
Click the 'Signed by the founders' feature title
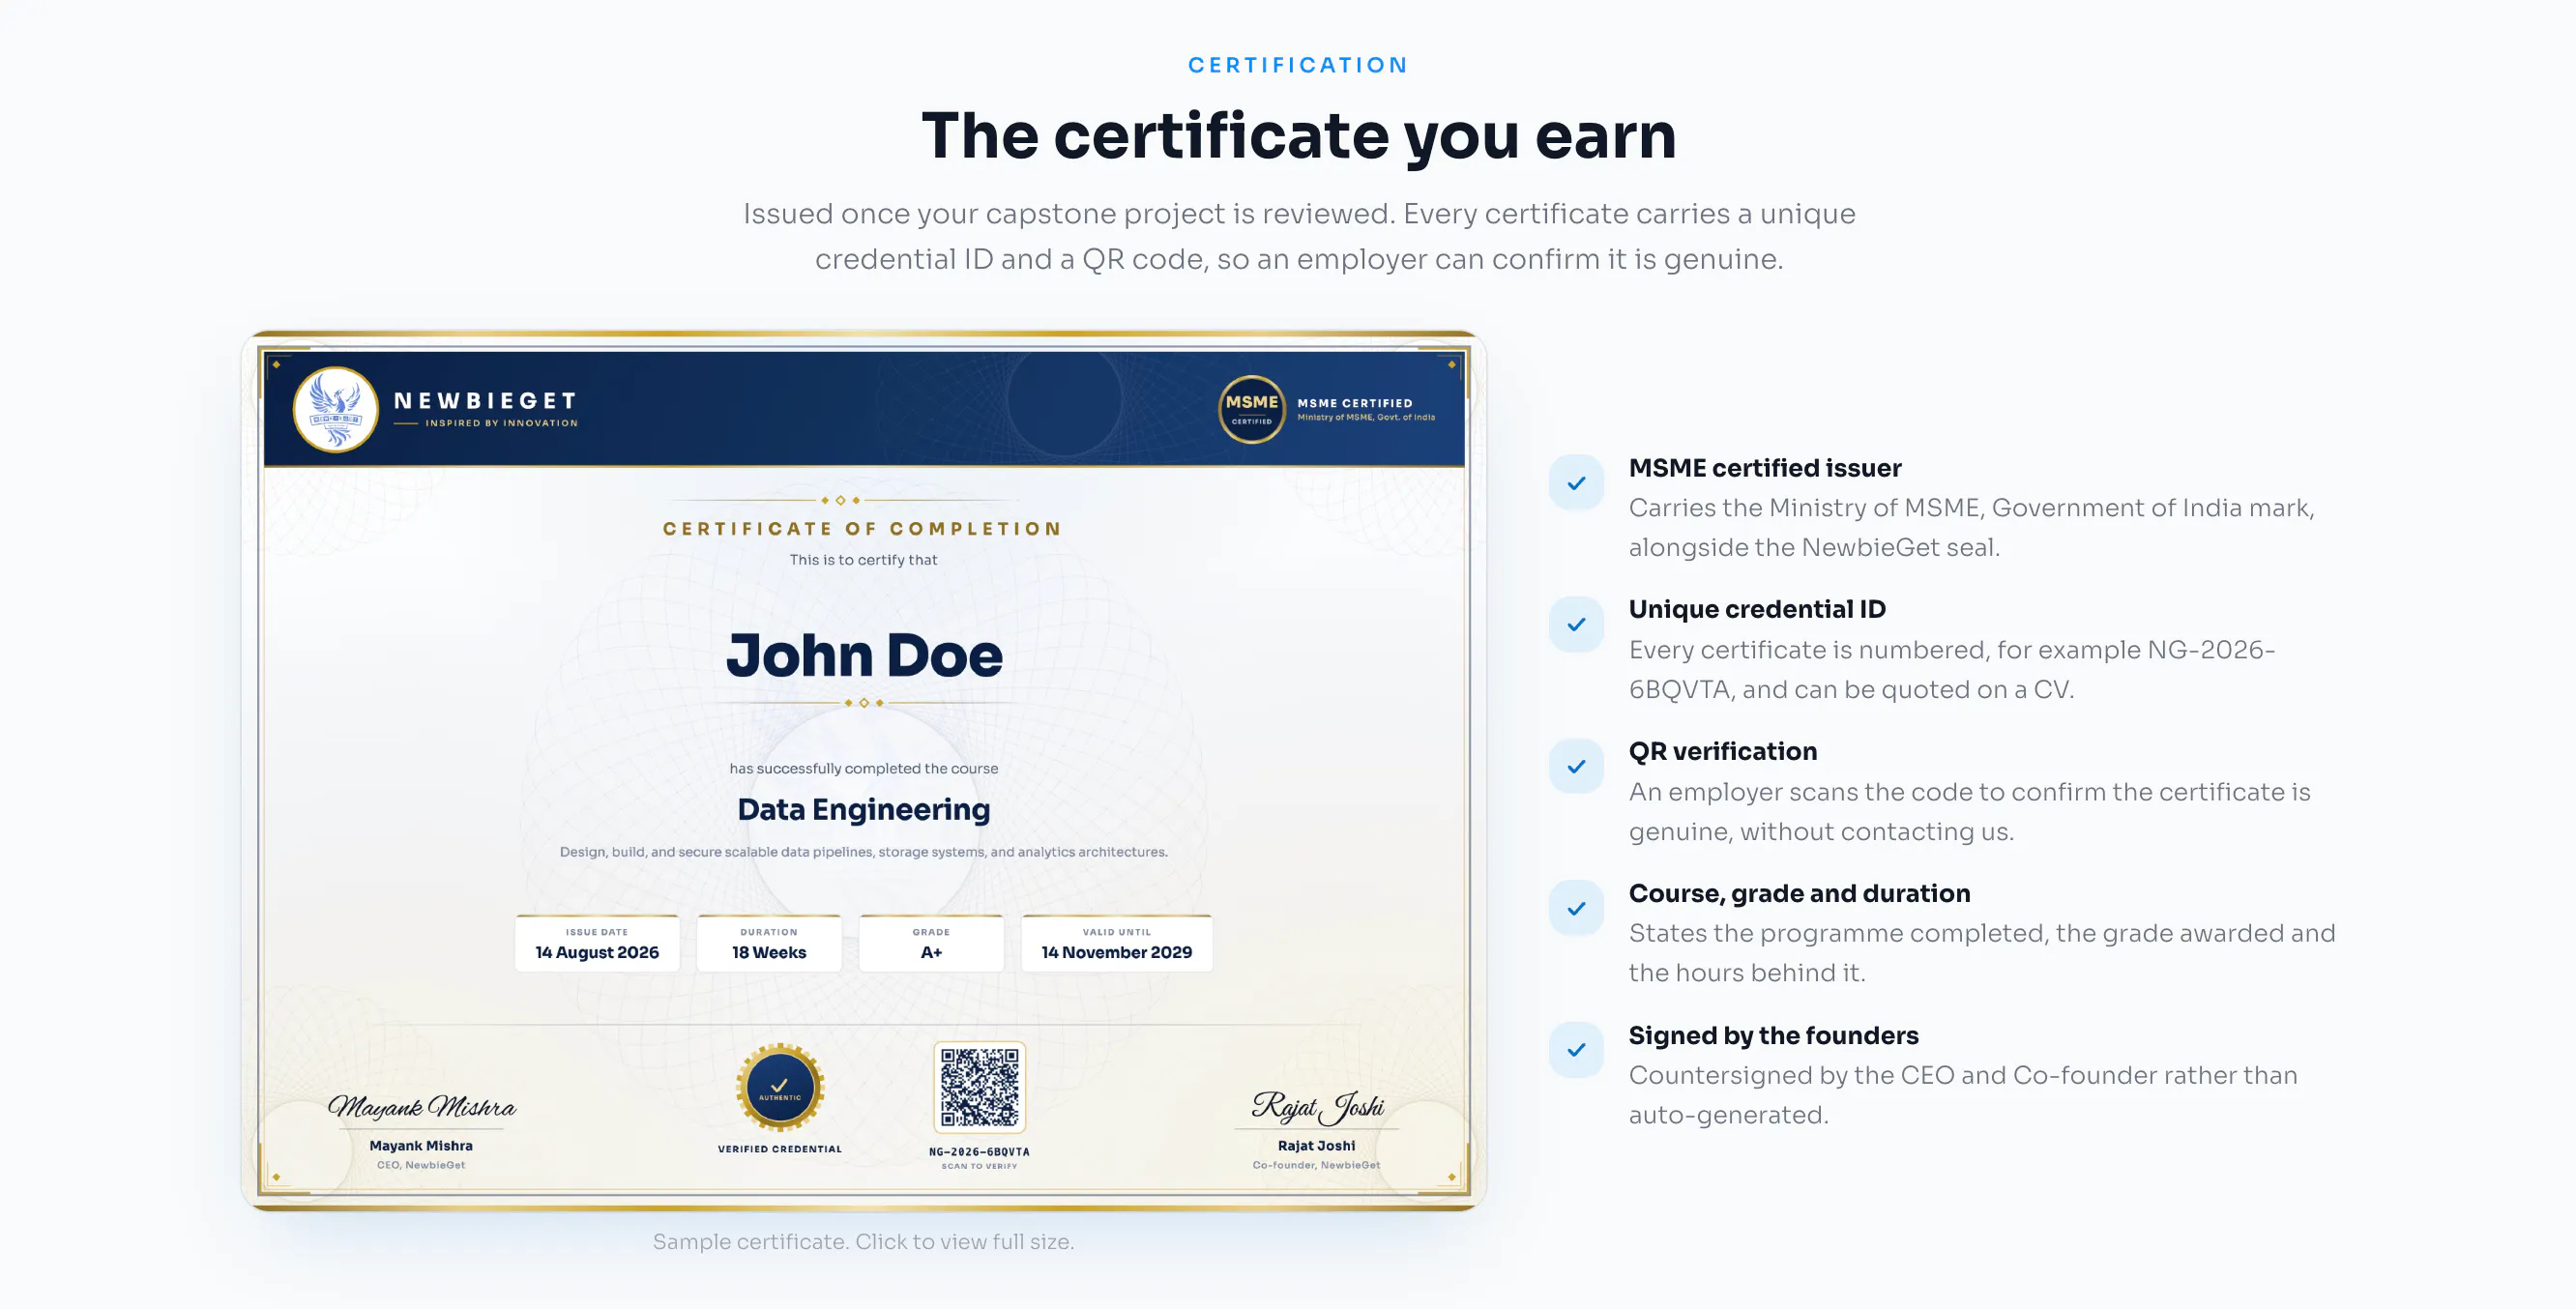1774,1035
